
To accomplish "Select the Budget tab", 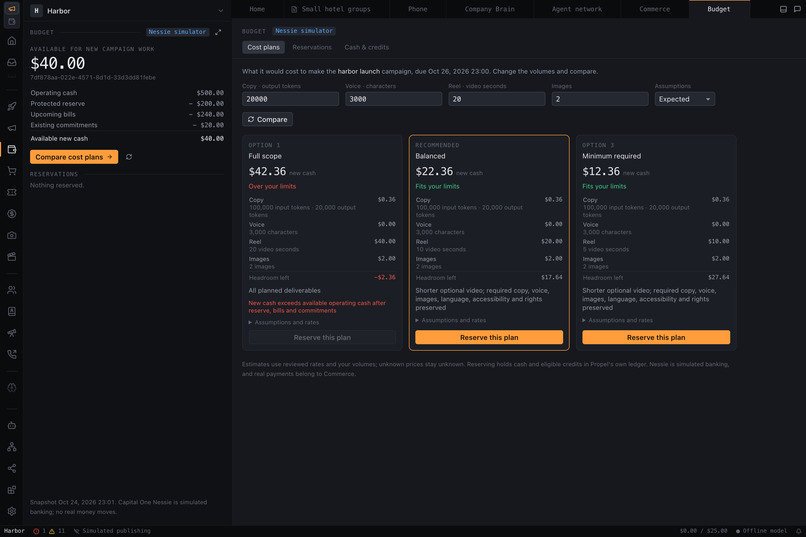I will [719, 9].
